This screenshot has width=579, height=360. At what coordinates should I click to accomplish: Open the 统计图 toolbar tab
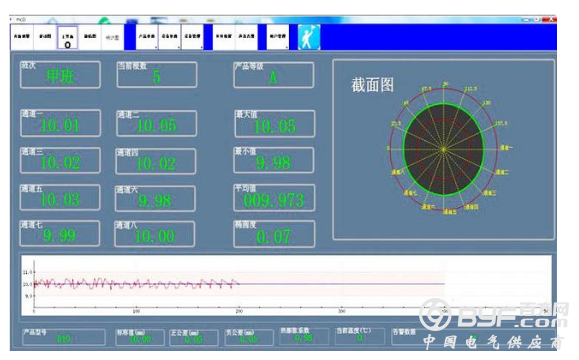(112, 37)
